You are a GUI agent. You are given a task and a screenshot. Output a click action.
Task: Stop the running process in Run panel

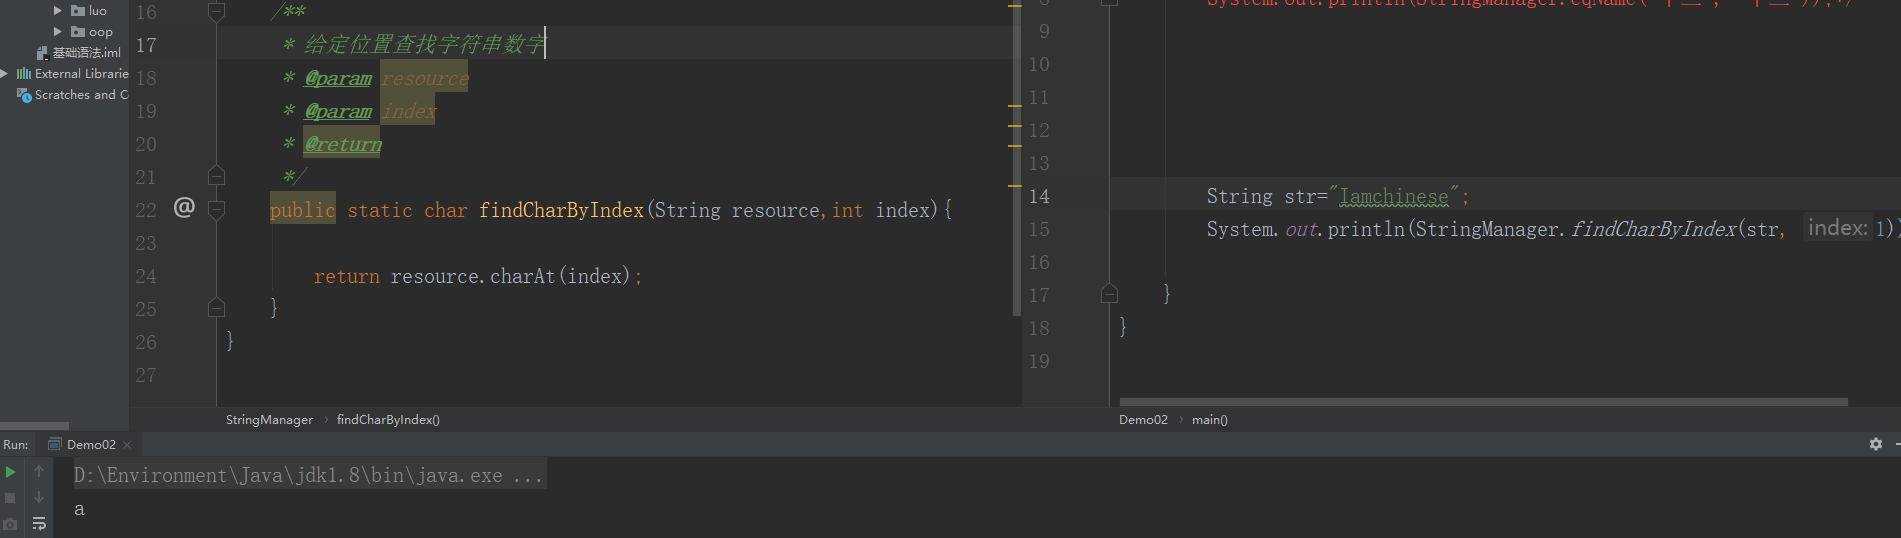10,498
